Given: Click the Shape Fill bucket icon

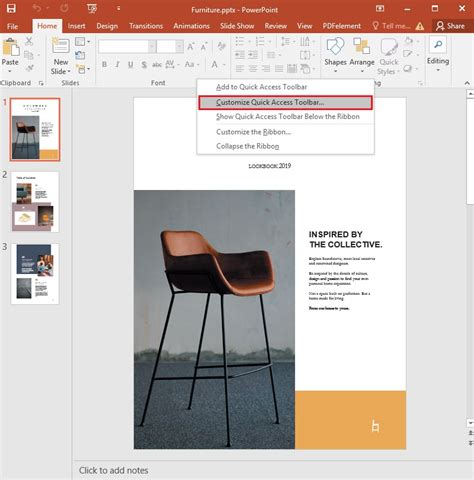Looking at the screenshot, I should pyautogui.click(x=409, y=41).
